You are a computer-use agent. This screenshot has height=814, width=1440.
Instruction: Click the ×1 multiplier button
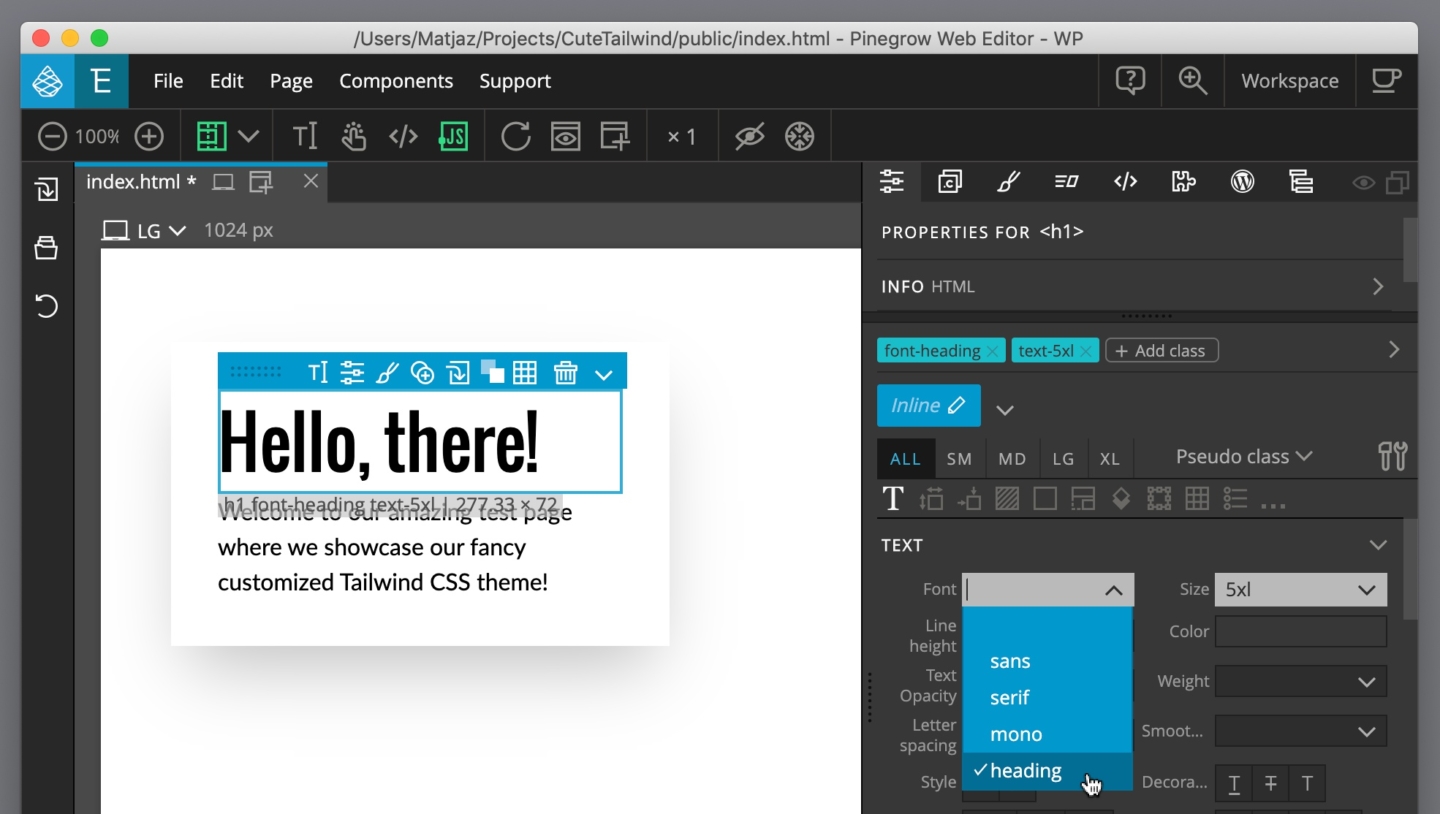point(682,137)
